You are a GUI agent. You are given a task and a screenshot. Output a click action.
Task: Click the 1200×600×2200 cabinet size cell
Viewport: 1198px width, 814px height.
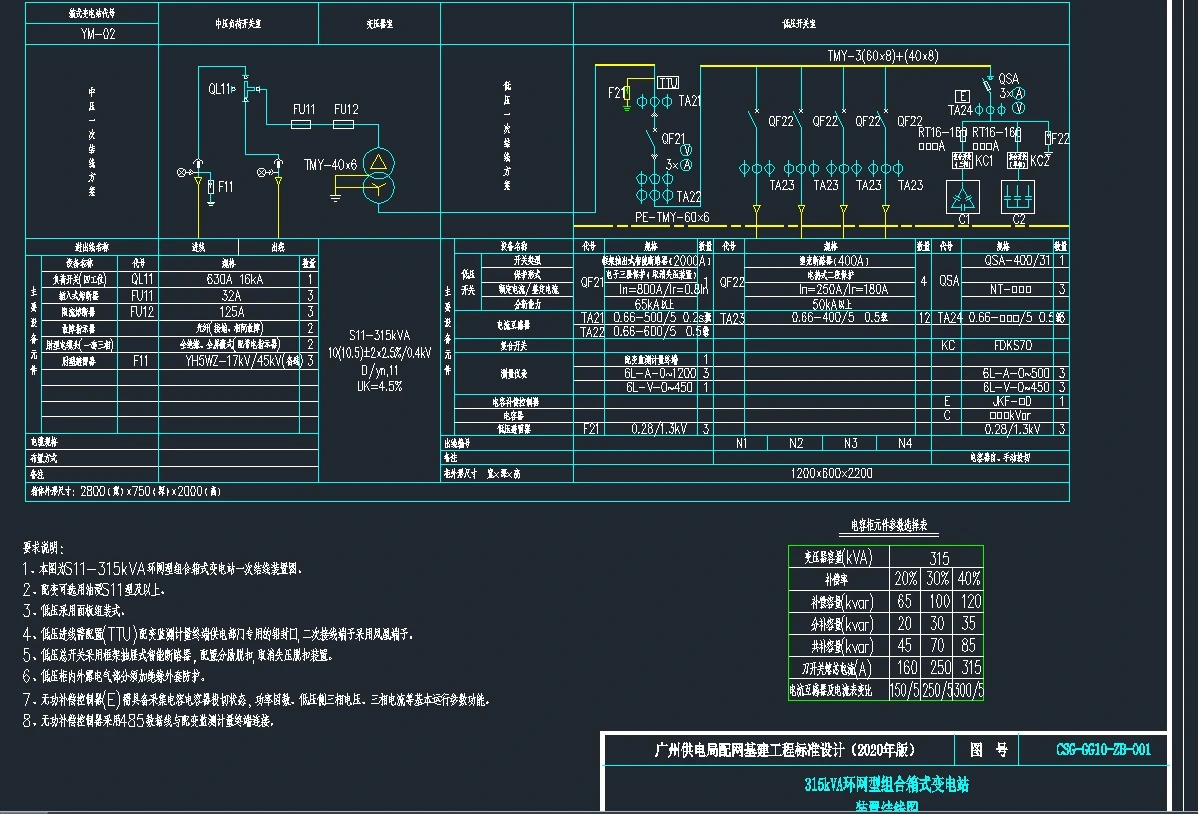(831, 473)
